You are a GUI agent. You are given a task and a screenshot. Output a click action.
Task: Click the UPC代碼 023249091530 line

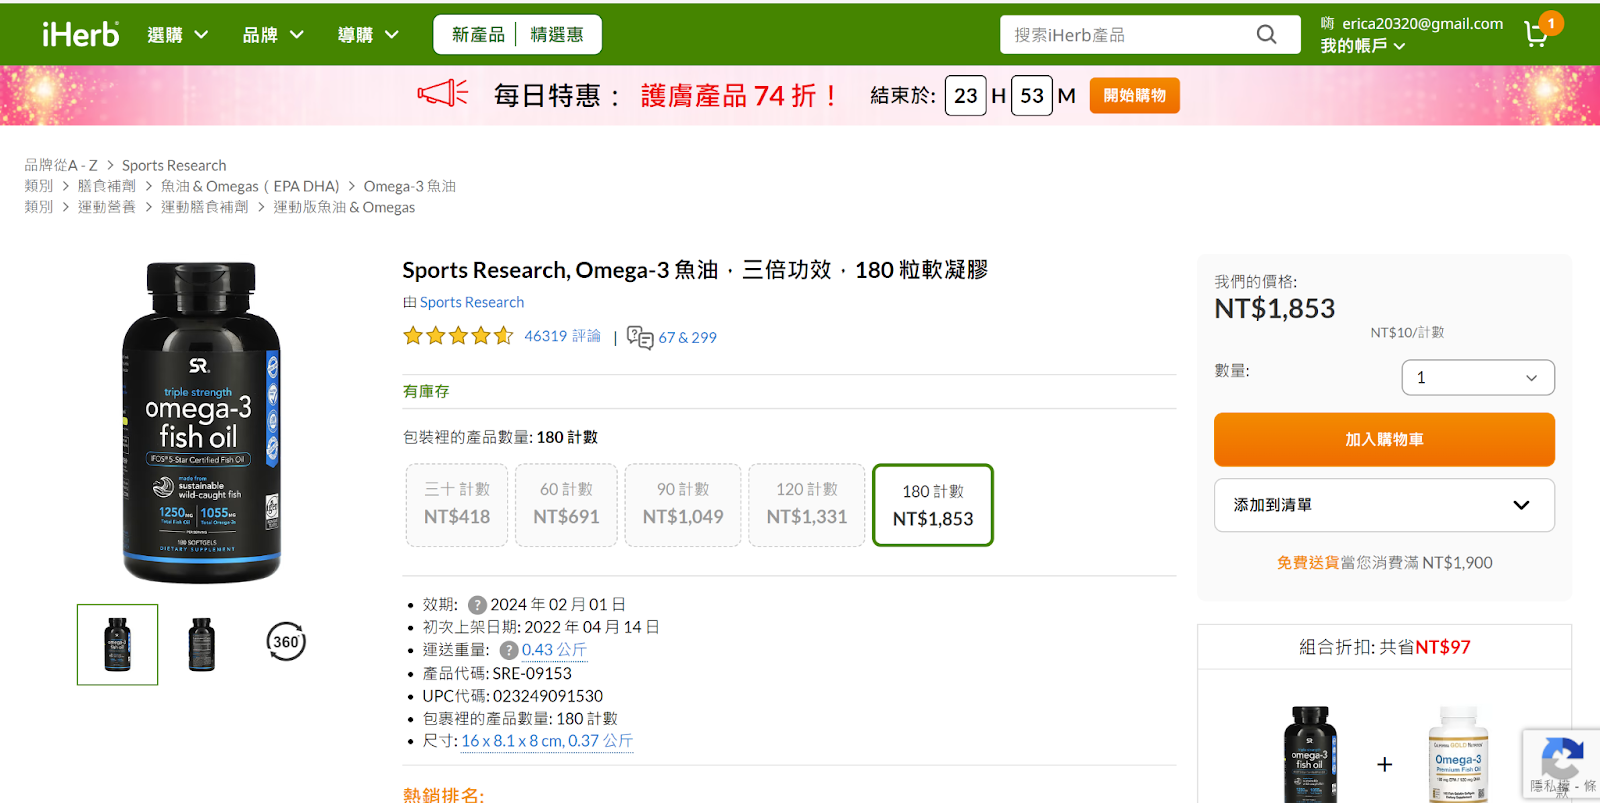512,696
